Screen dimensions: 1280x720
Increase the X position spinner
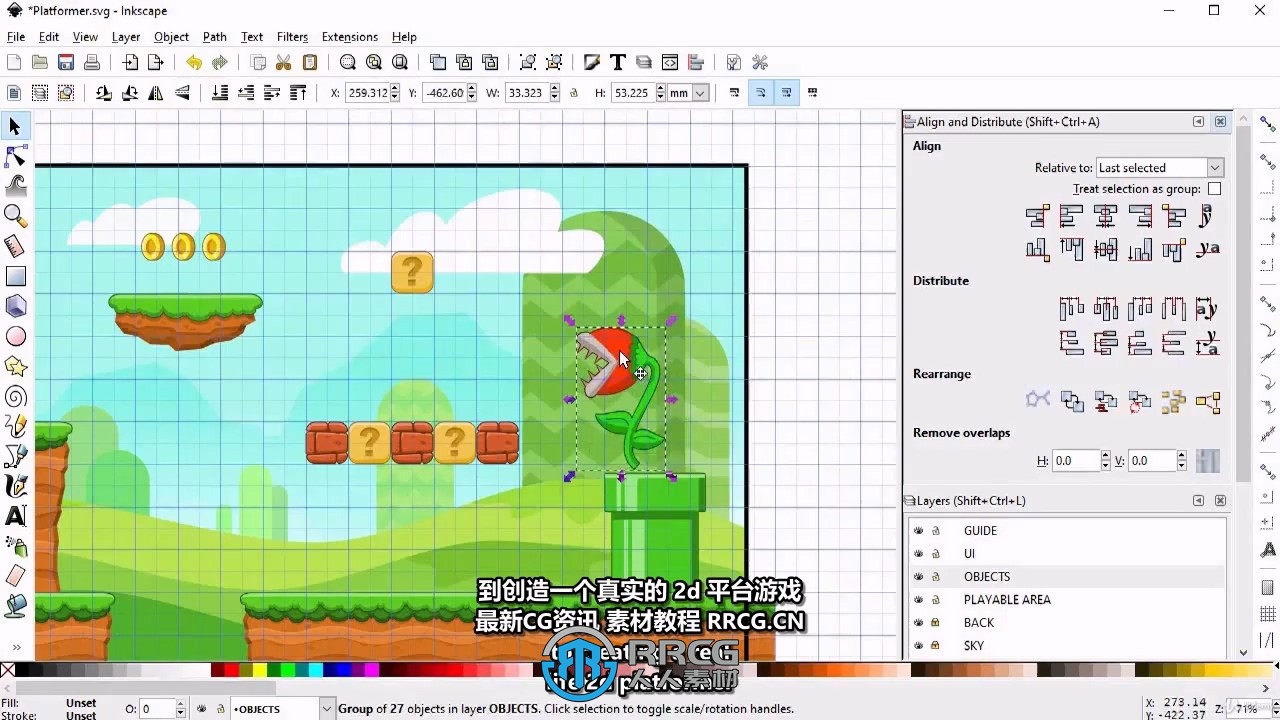coord(395,89)
